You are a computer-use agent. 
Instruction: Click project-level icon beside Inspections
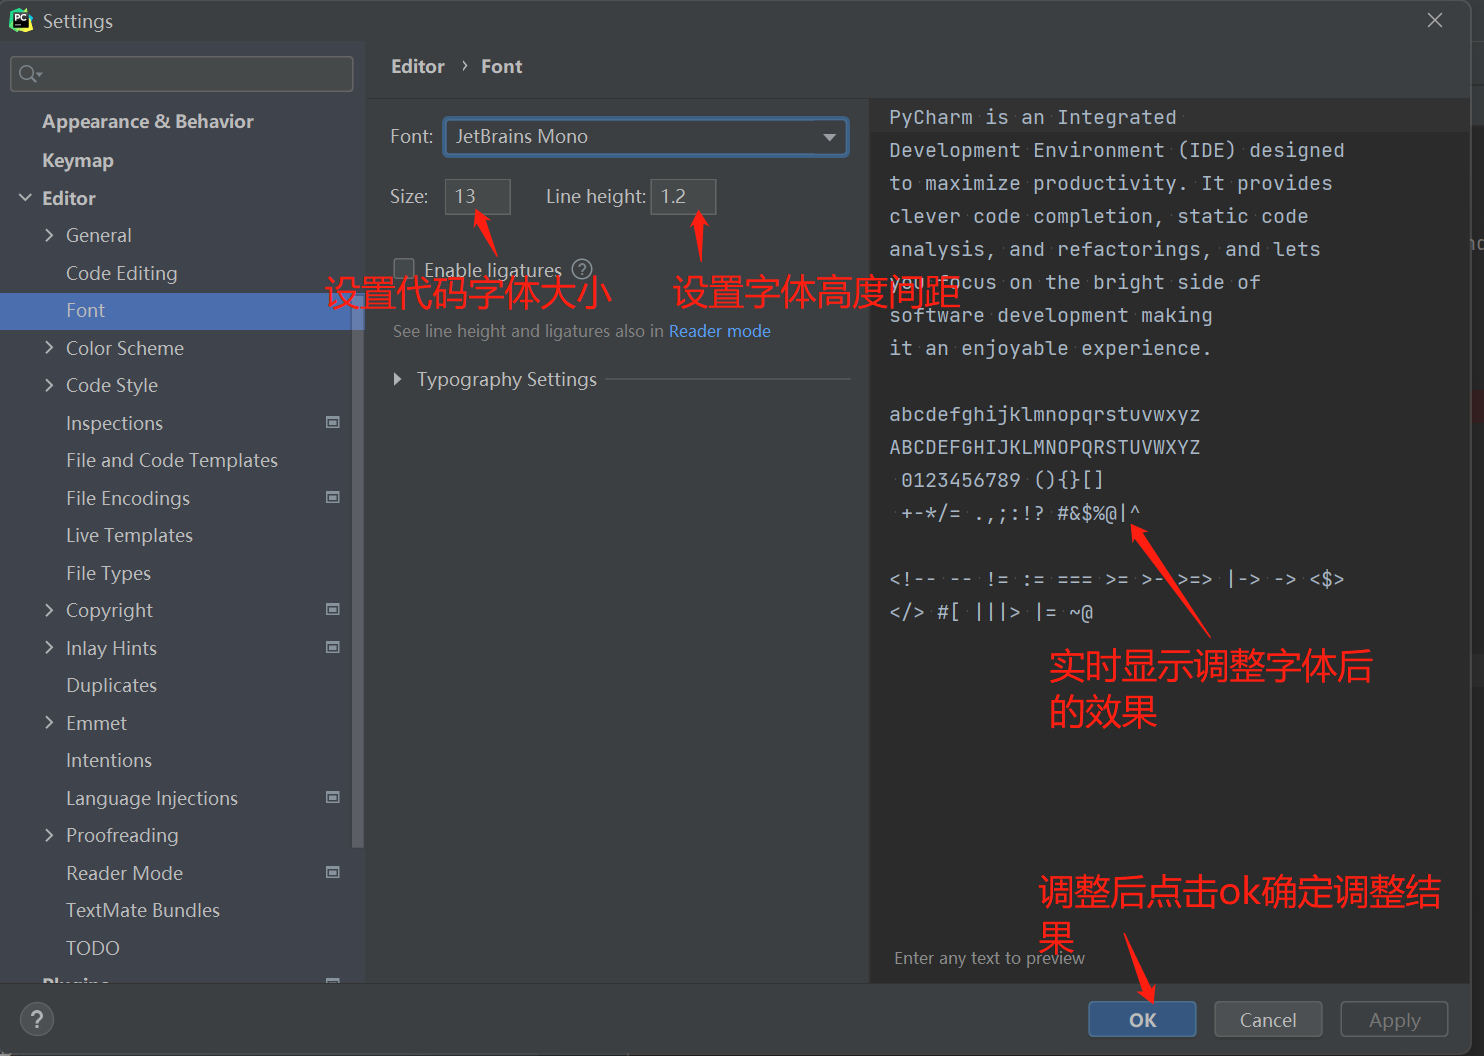pos(333,422)
